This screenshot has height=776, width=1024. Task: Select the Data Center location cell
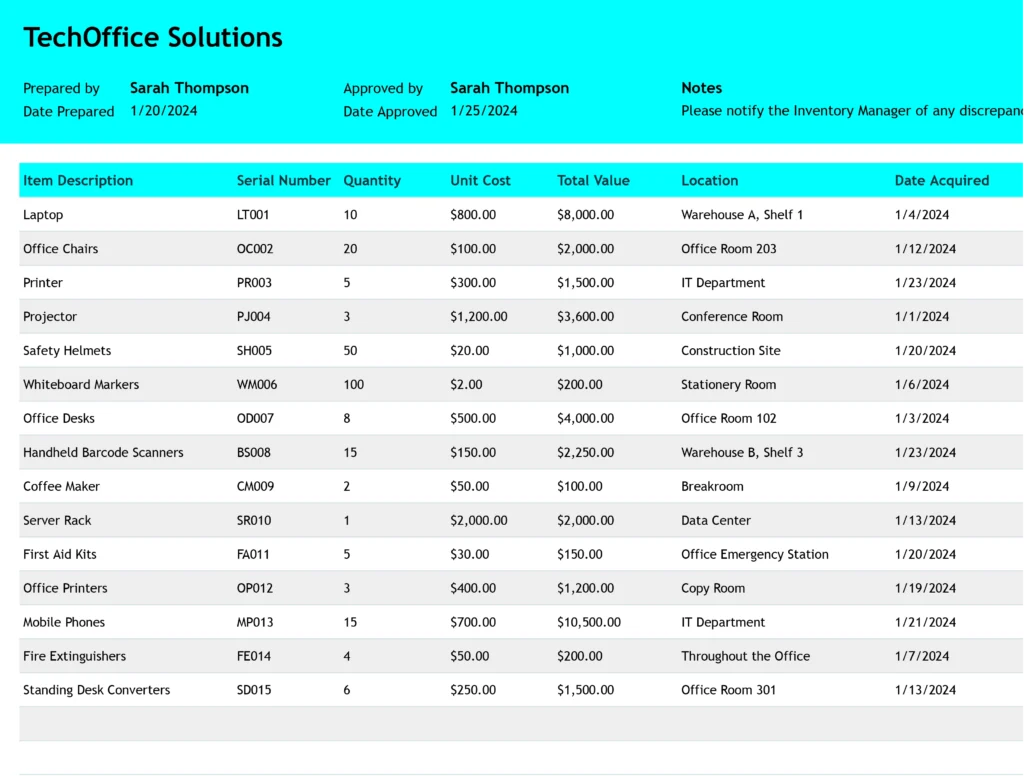716,521
